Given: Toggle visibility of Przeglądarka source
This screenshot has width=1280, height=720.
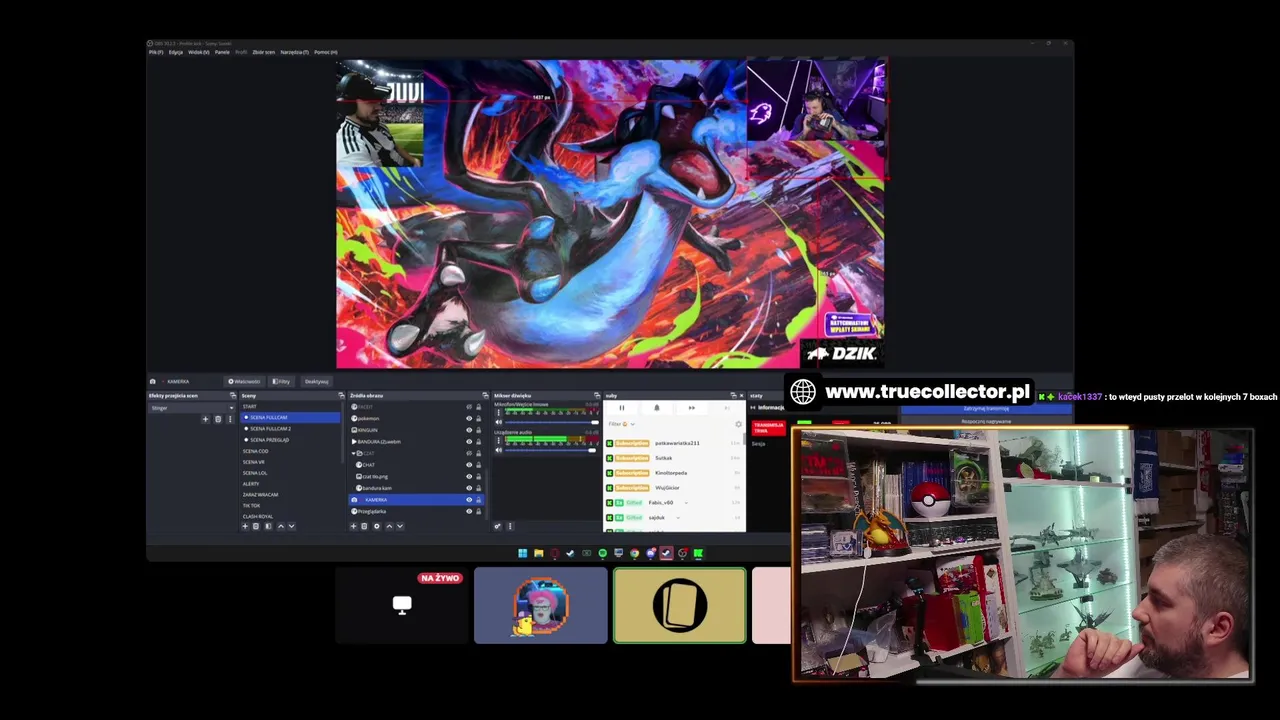Looking at the screenshot, I should coord(469,511).
